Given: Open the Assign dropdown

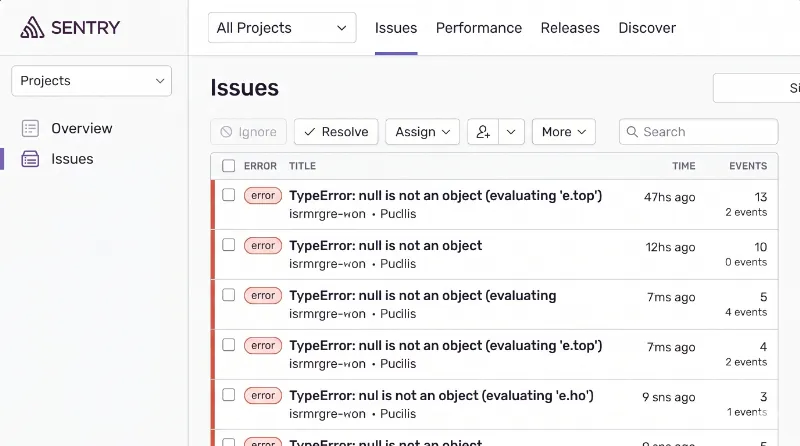Looking at the screenshot, I should click(422, 132).
